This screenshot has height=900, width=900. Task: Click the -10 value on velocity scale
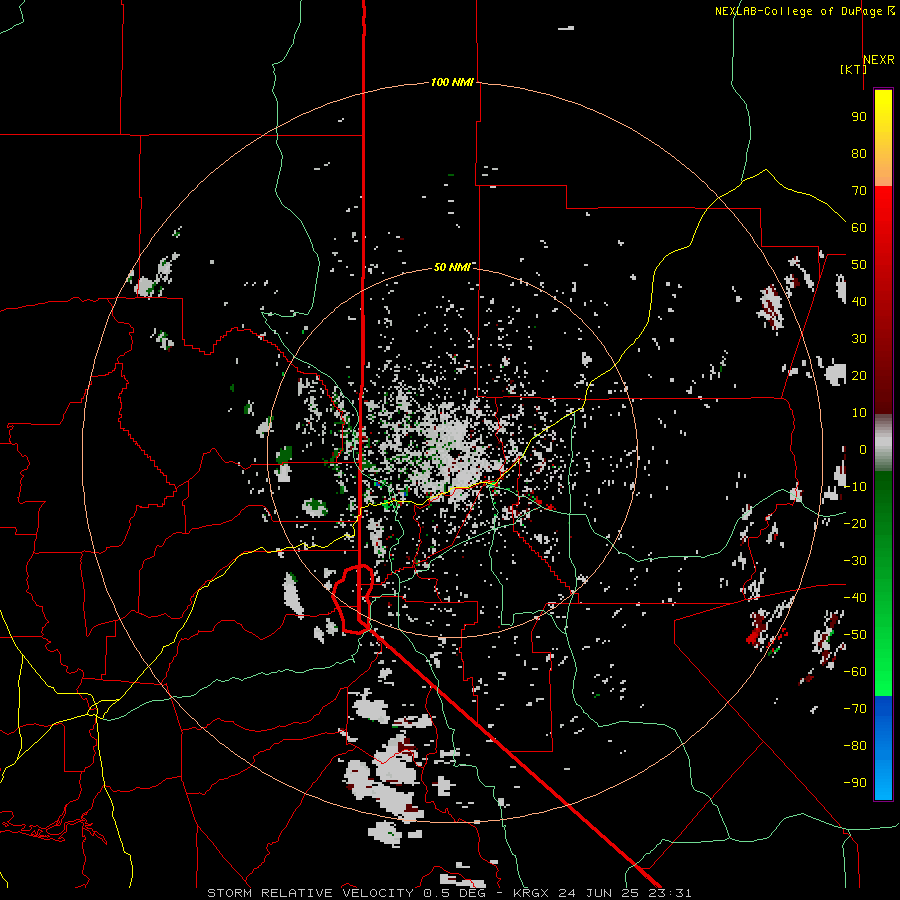pos(855,487)
